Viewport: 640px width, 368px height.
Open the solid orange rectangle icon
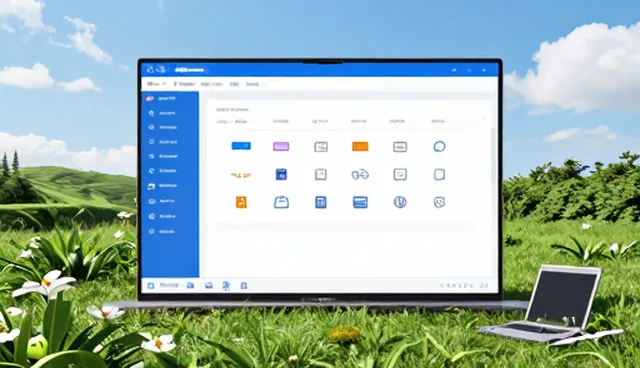coord(360,146)
